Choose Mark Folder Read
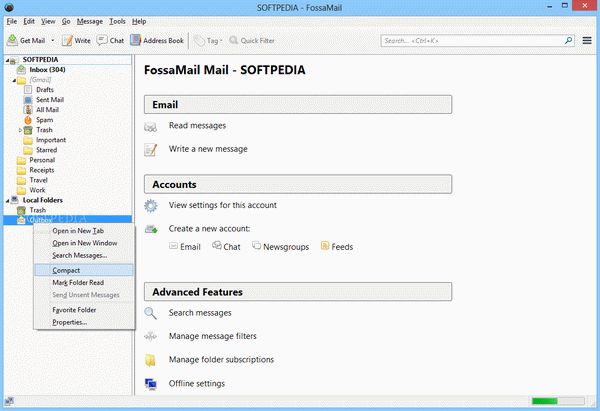Viewport: 600px width, 411px height. click(x=78, y=282)
